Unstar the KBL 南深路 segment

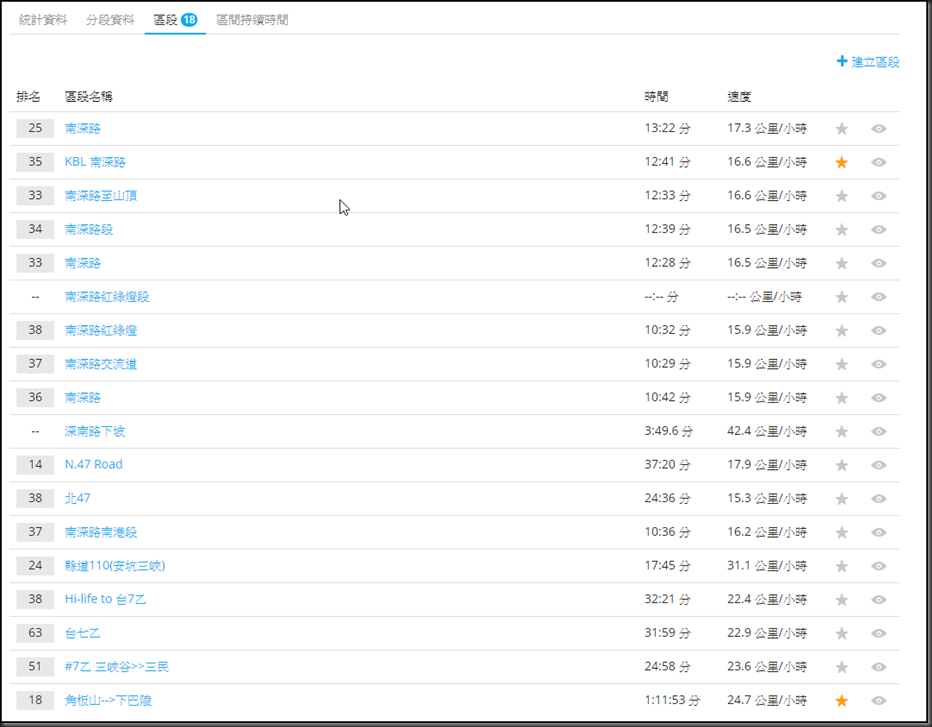[x=842, y=162]
